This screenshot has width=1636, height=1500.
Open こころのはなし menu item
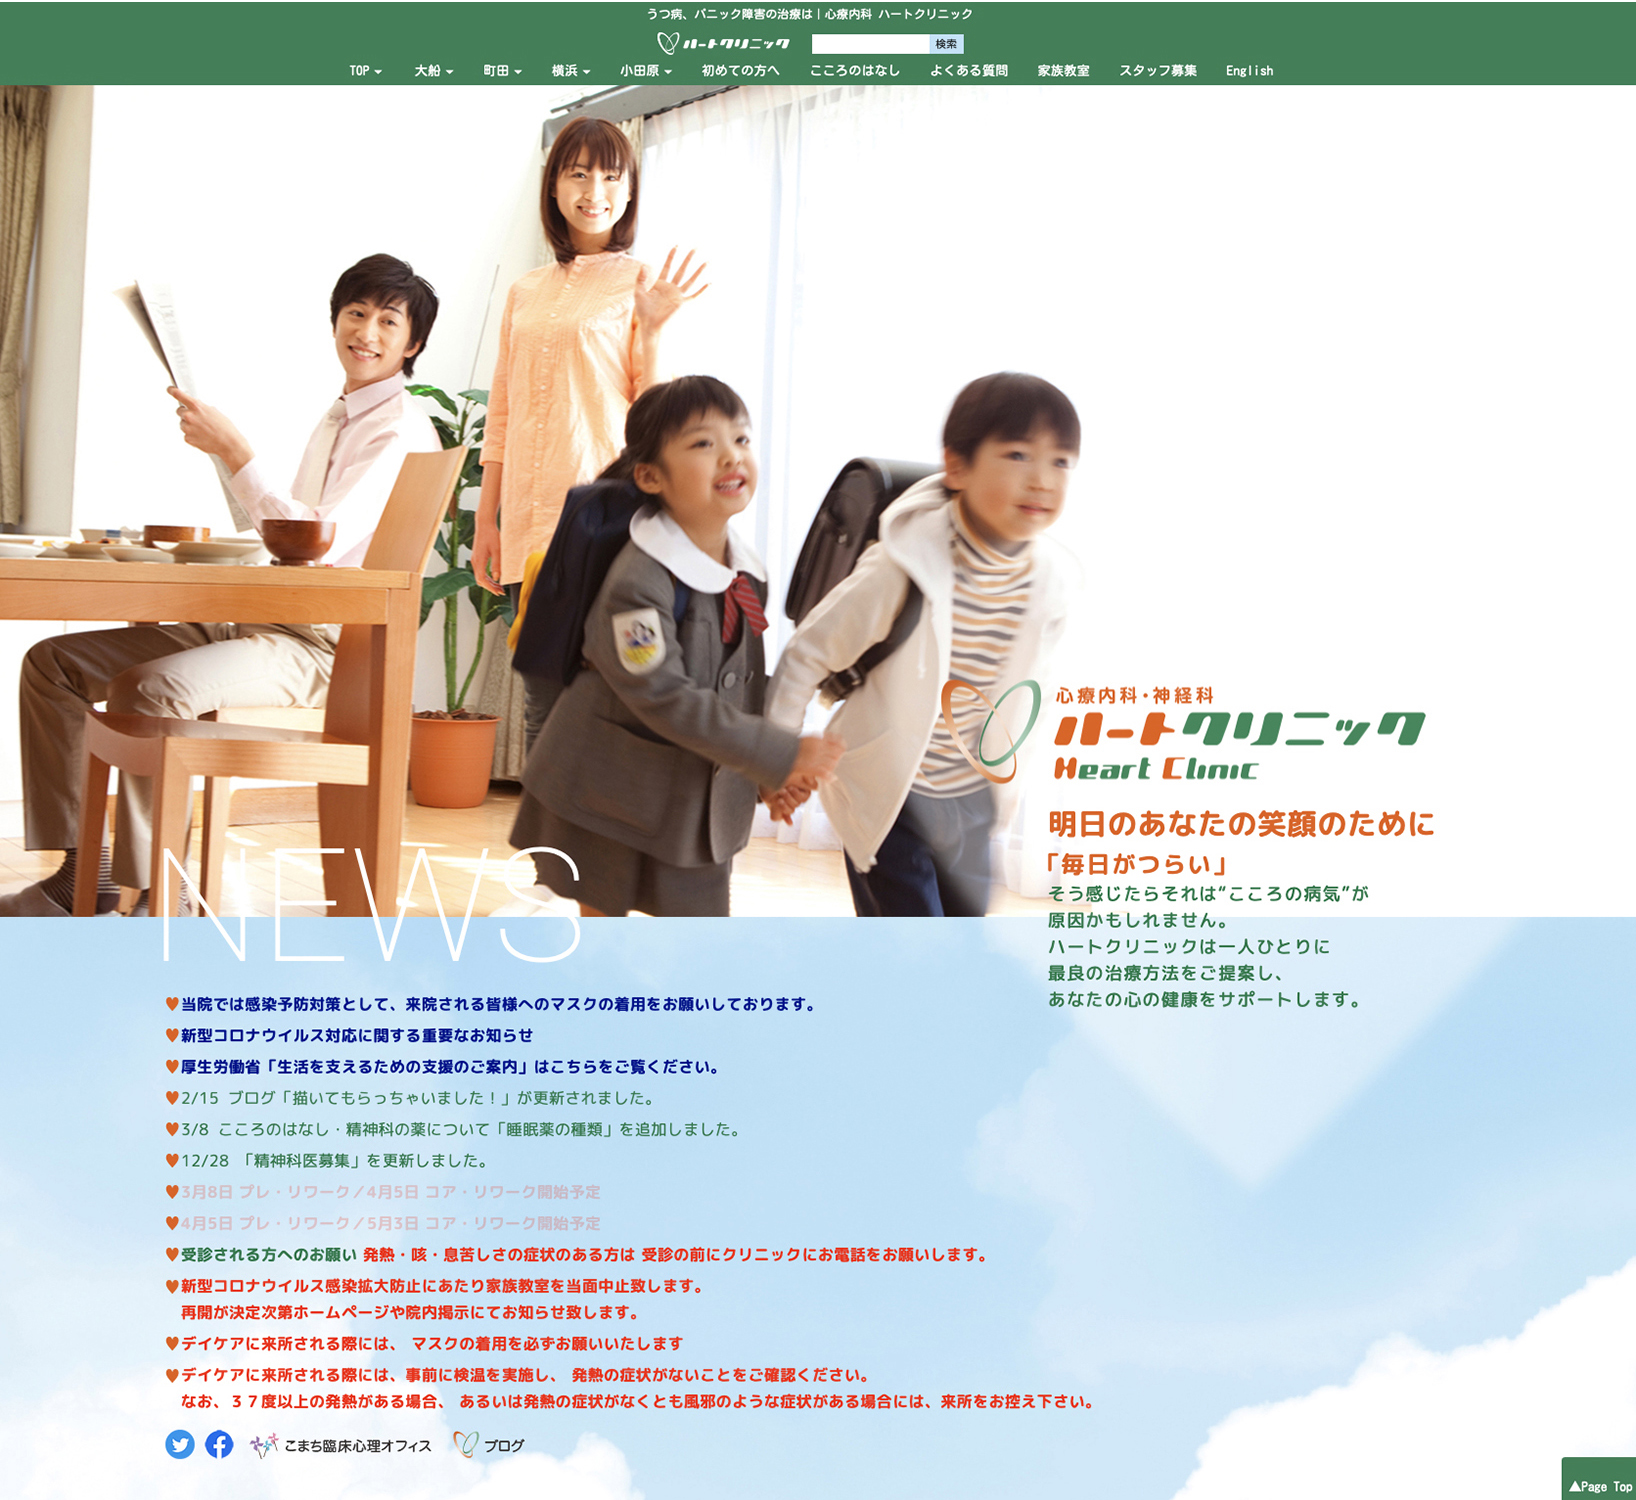tap(855, 71)
